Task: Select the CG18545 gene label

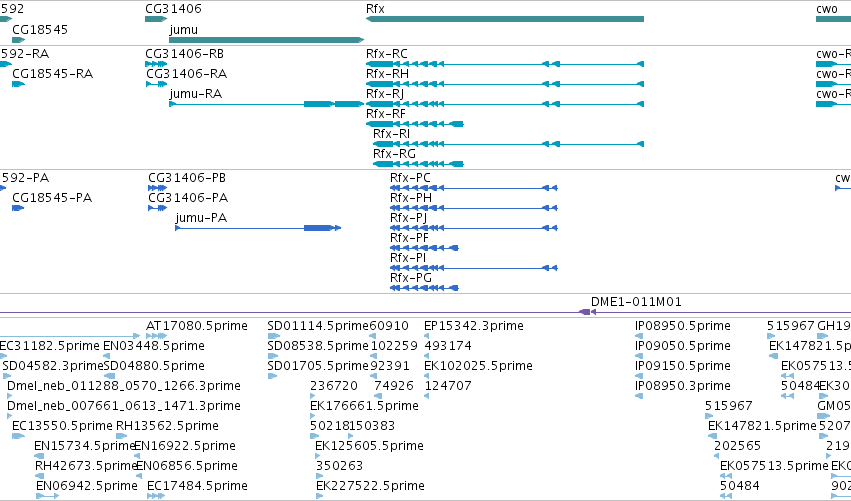Action: pos(40,29)
